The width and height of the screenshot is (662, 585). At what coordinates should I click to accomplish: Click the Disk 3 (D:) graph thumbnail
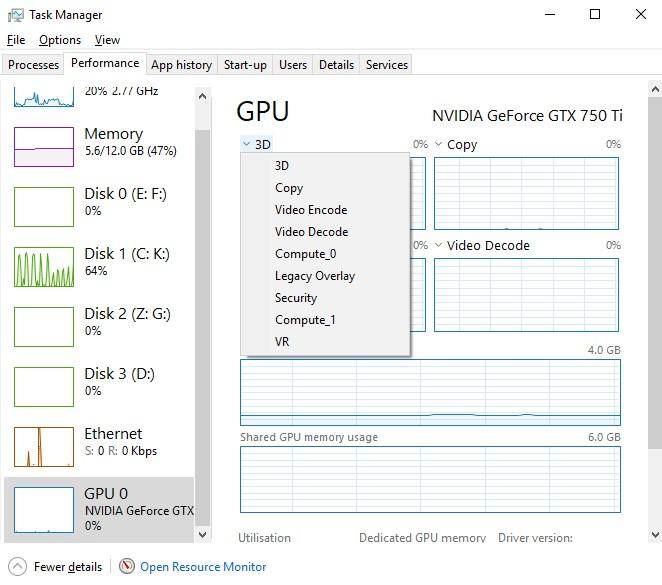[44, 386]
